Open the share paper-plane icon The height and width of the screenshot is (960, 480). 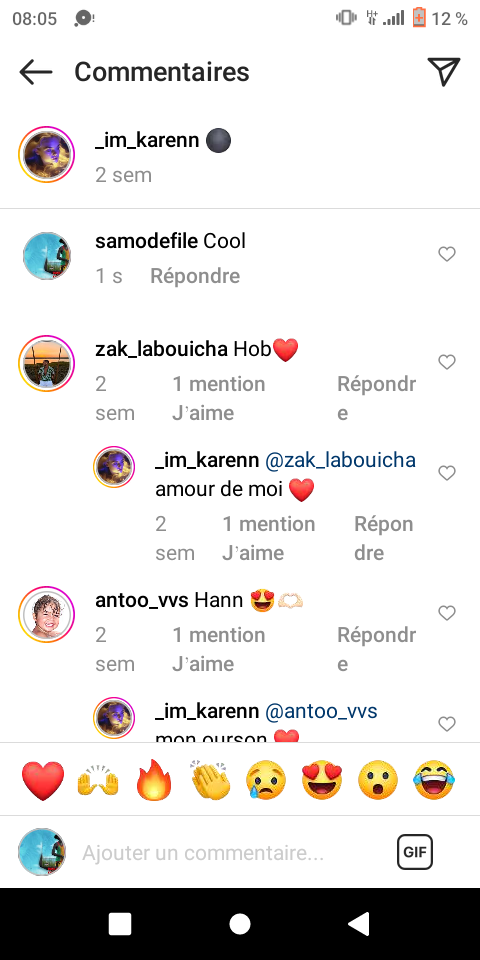click(x=443, y=72)
